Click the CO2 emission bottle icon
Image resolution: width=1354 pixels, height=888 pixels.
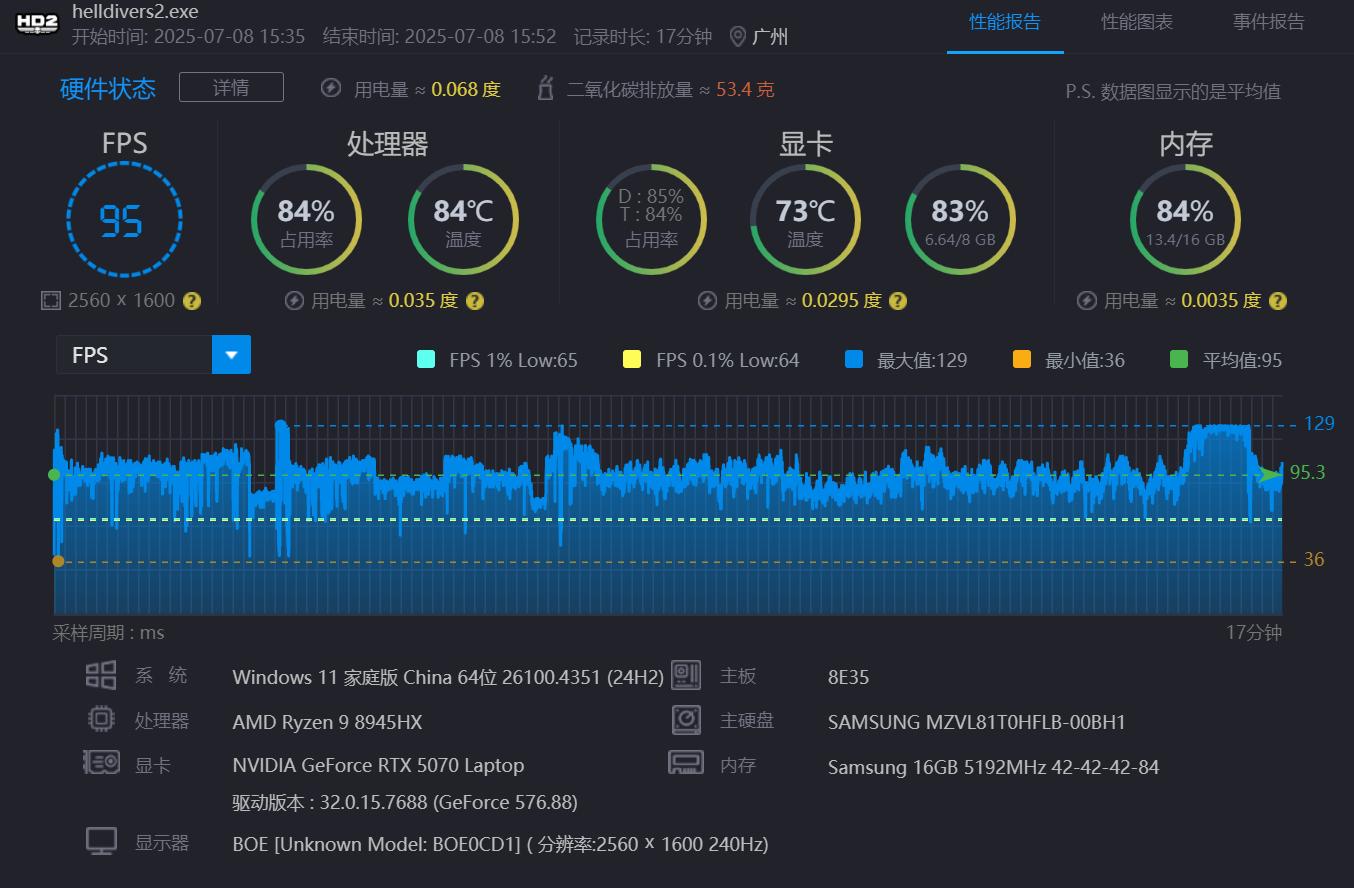(546, 89)
